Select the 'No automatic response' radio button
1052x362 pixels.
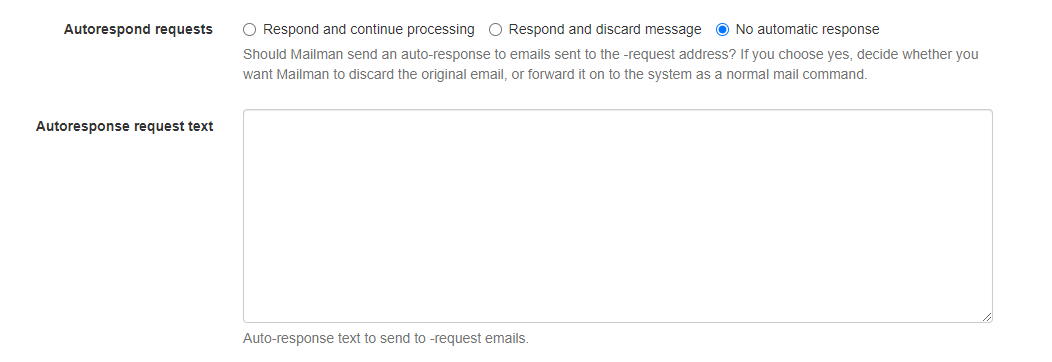point(722,29)
